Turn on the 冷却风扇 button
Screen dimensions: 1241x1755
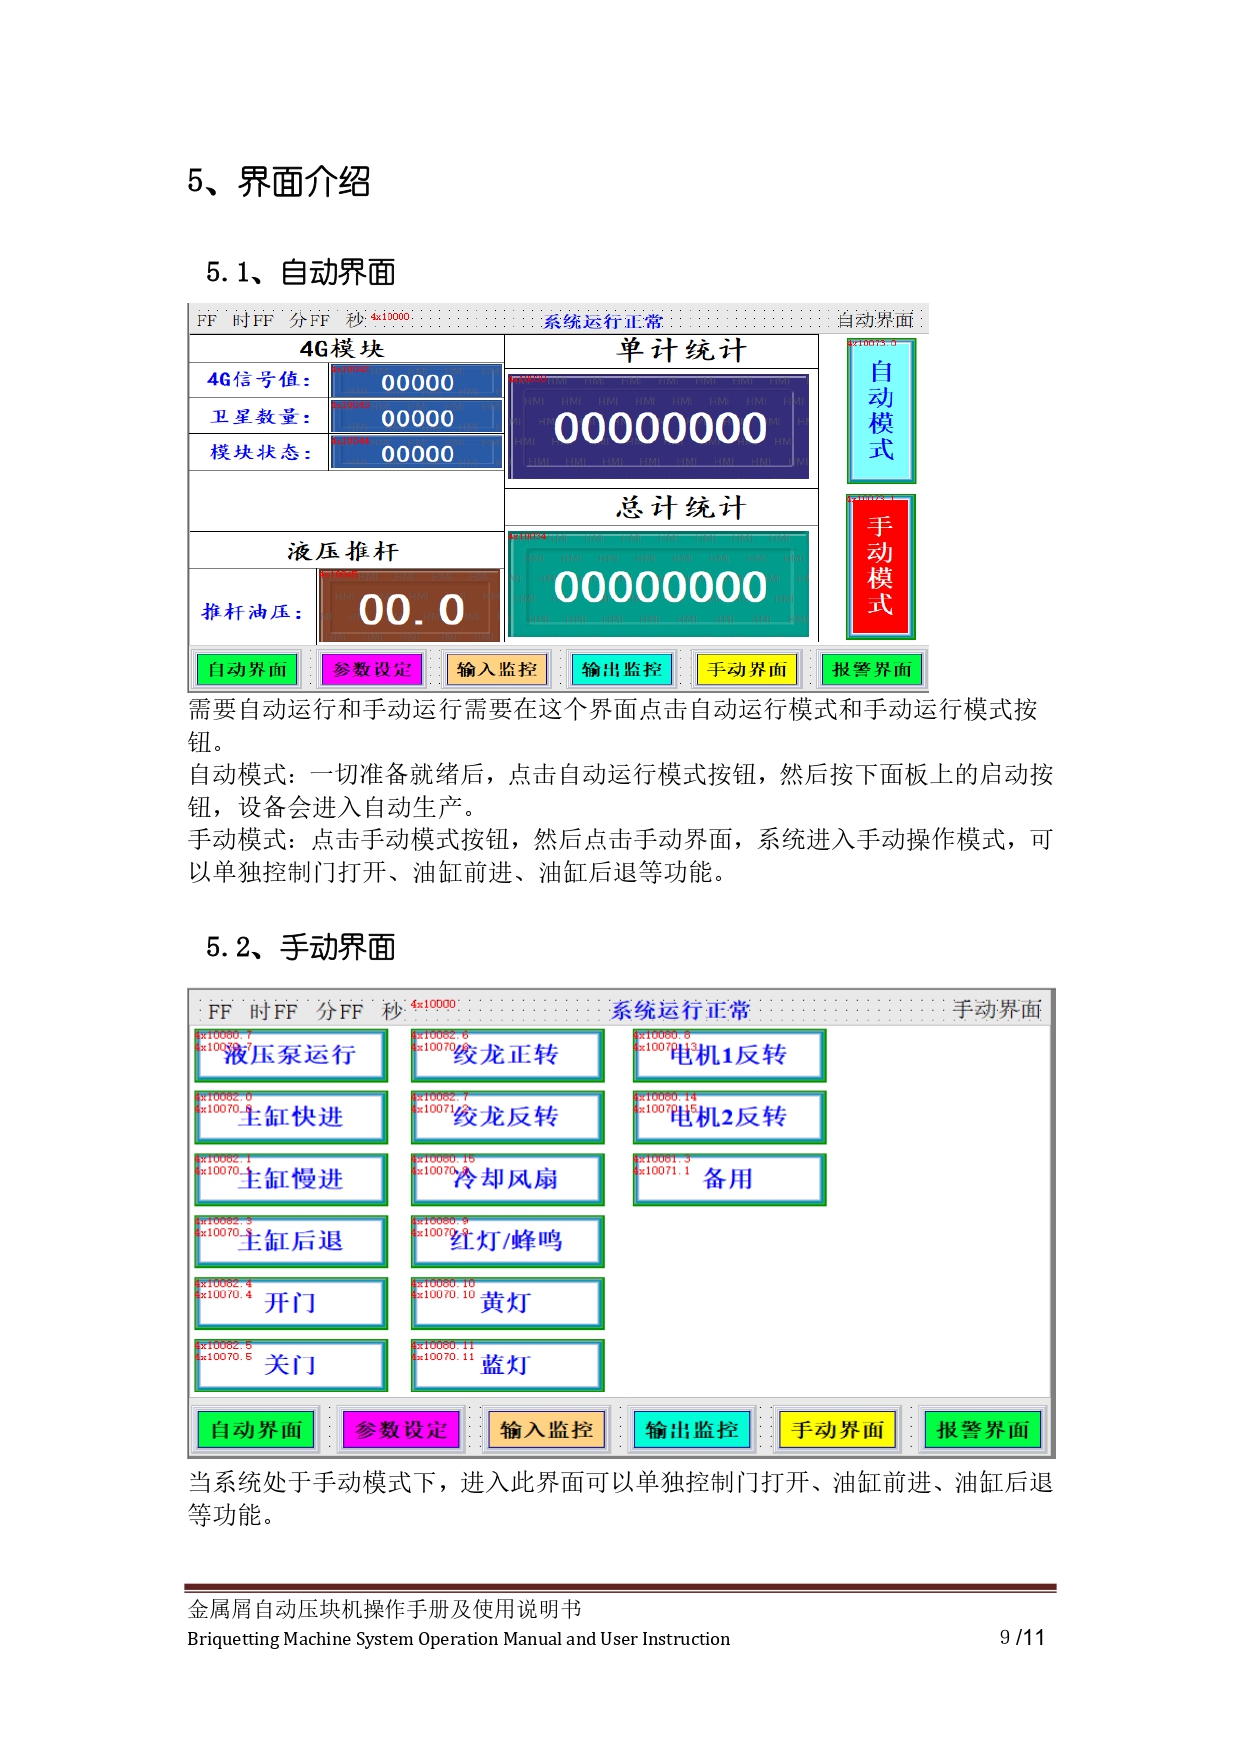(507, 1180)
